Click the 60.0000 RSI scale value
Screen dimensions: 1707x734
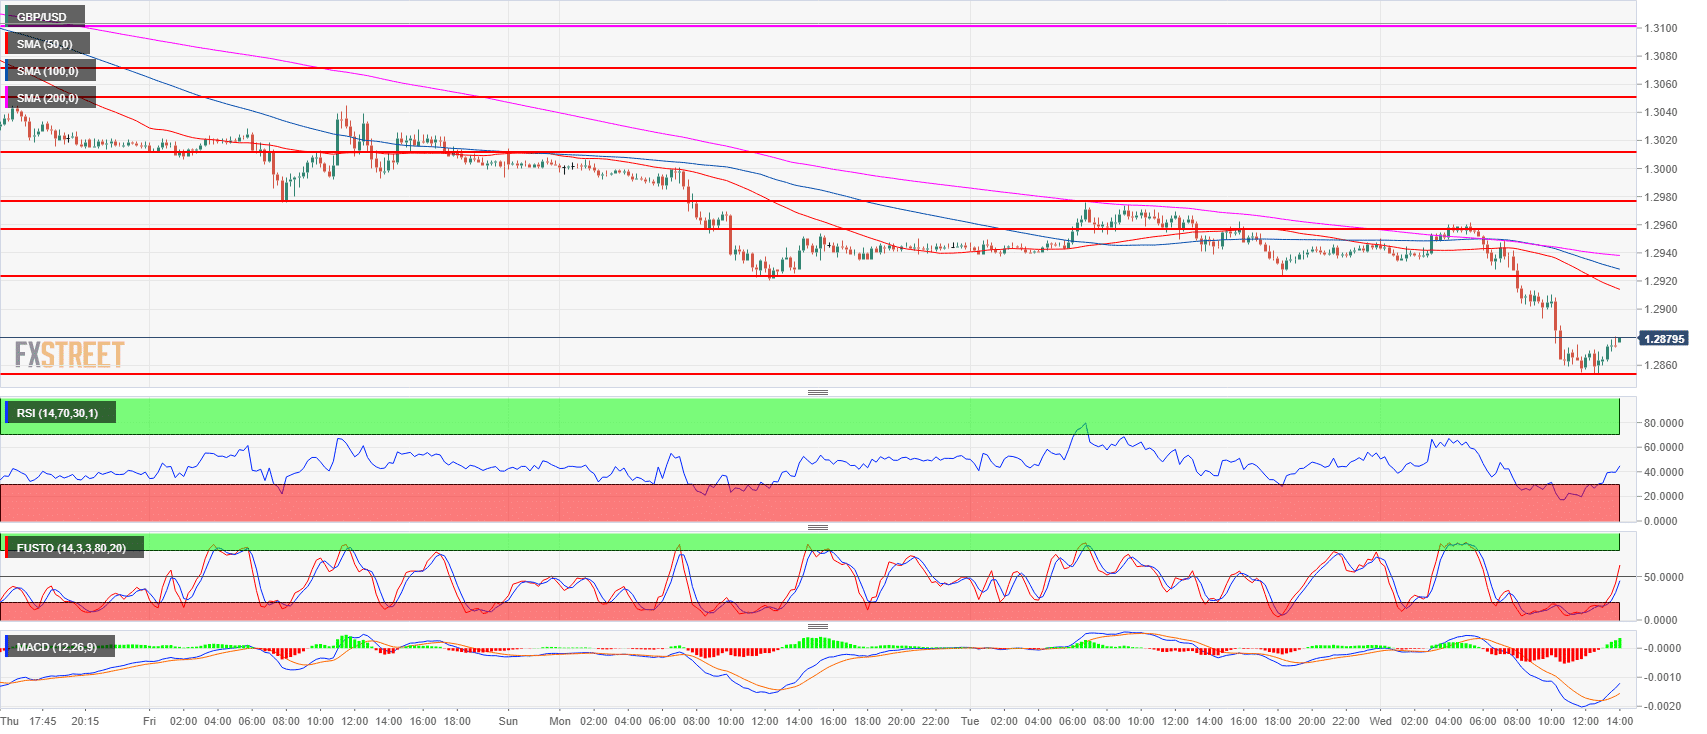click(1664, 447)
